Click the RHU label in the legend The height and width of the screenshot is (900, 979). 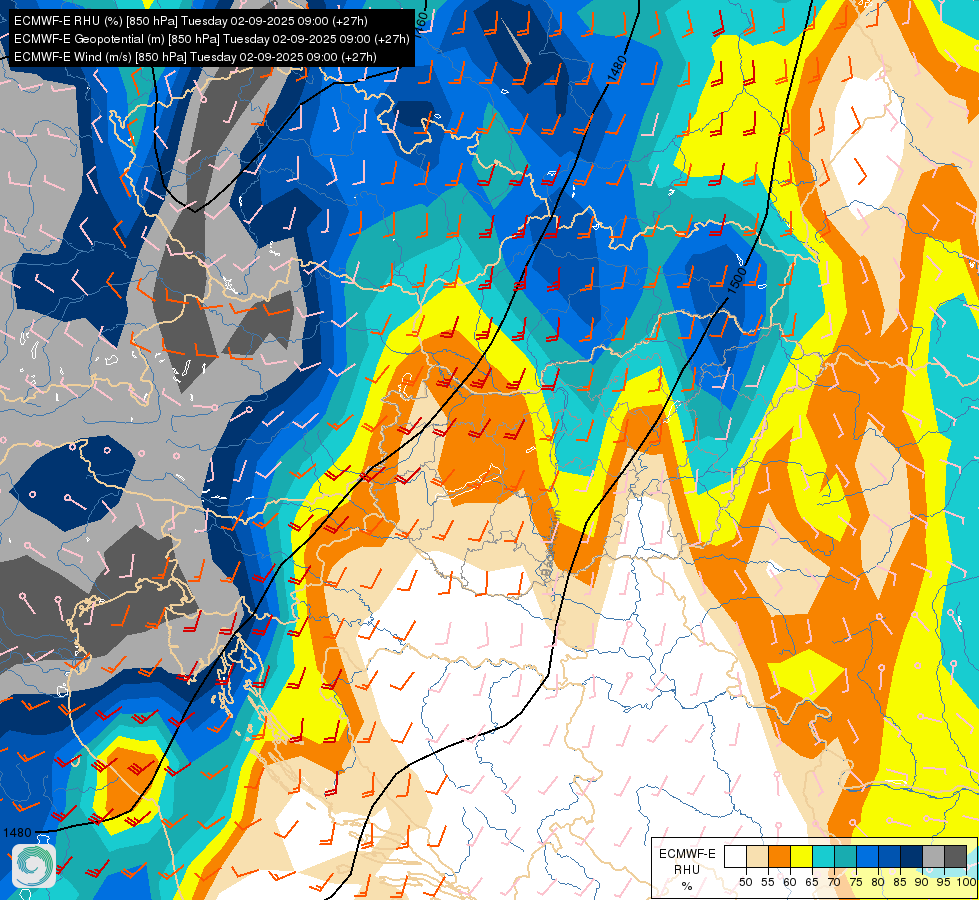(687, 870)
